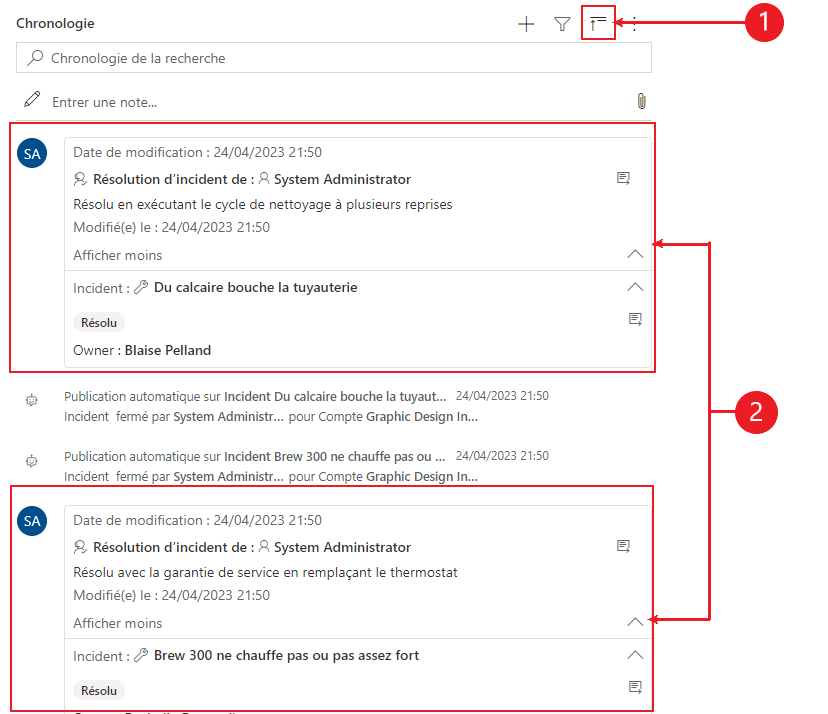Select text Résolu en exécutant le cycle de nettoyage
The height and width of the screenshot is (714, 828).
[262, 204]
